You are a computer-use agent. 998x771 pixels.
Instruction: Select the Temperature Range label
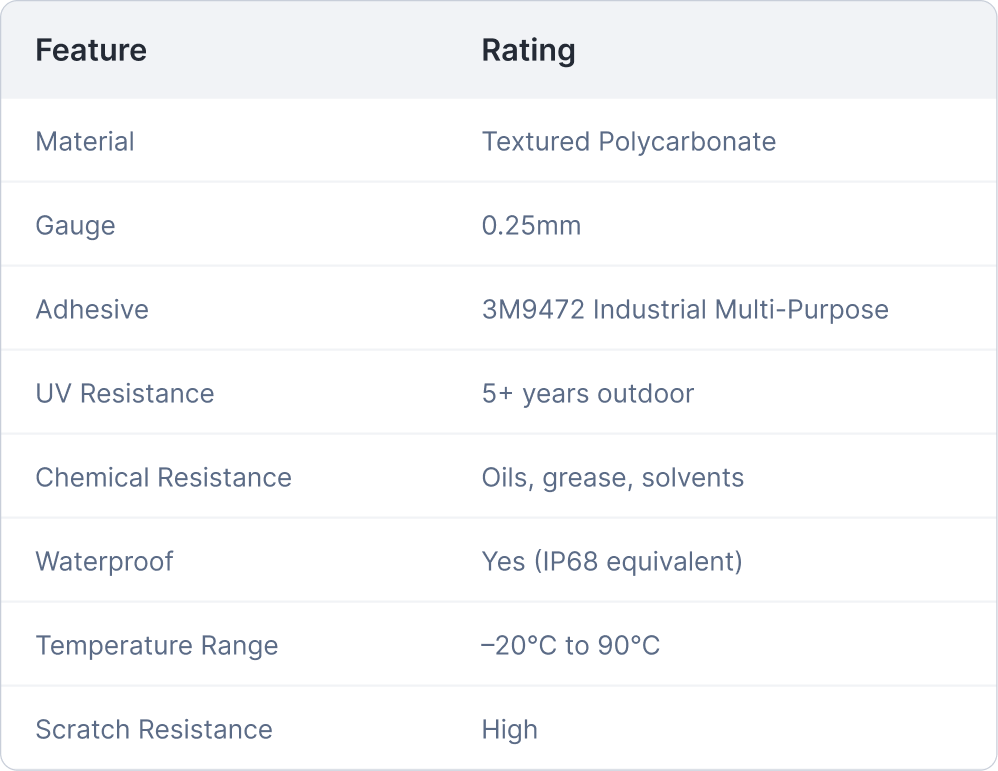(x=157, y=645)
